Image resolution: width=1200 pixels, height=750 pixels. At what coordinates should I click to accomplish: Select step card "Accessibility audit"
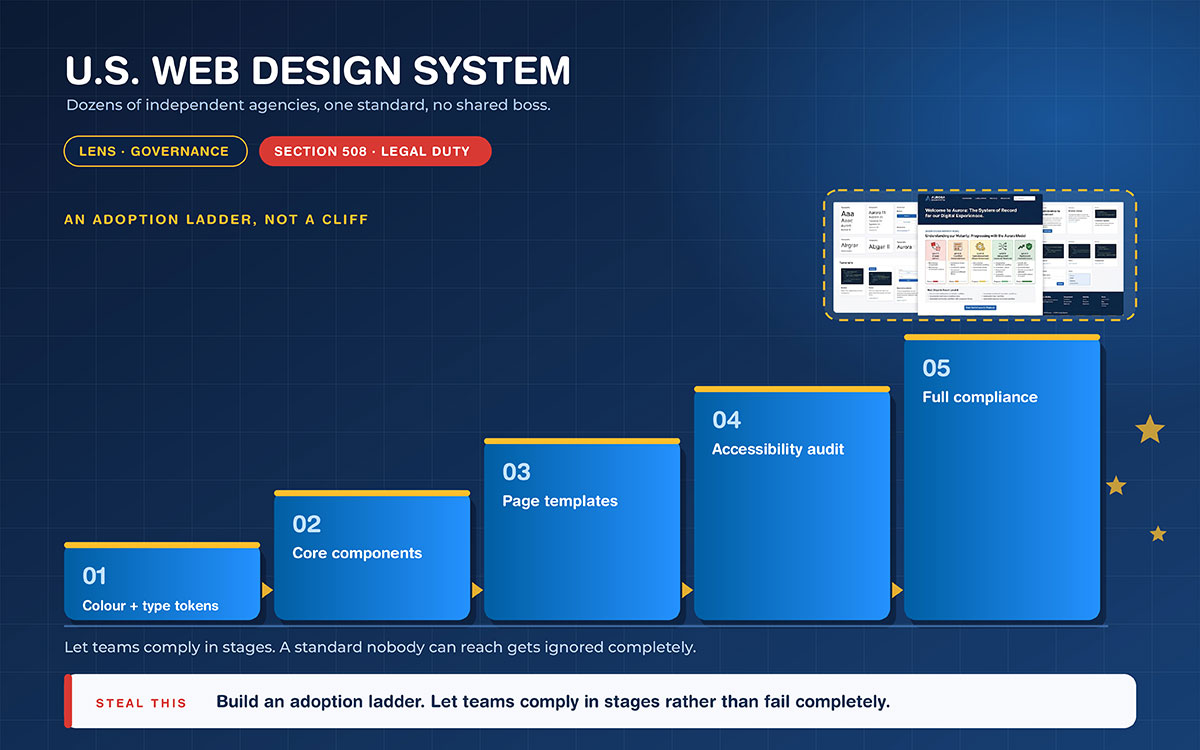(792, 503)
